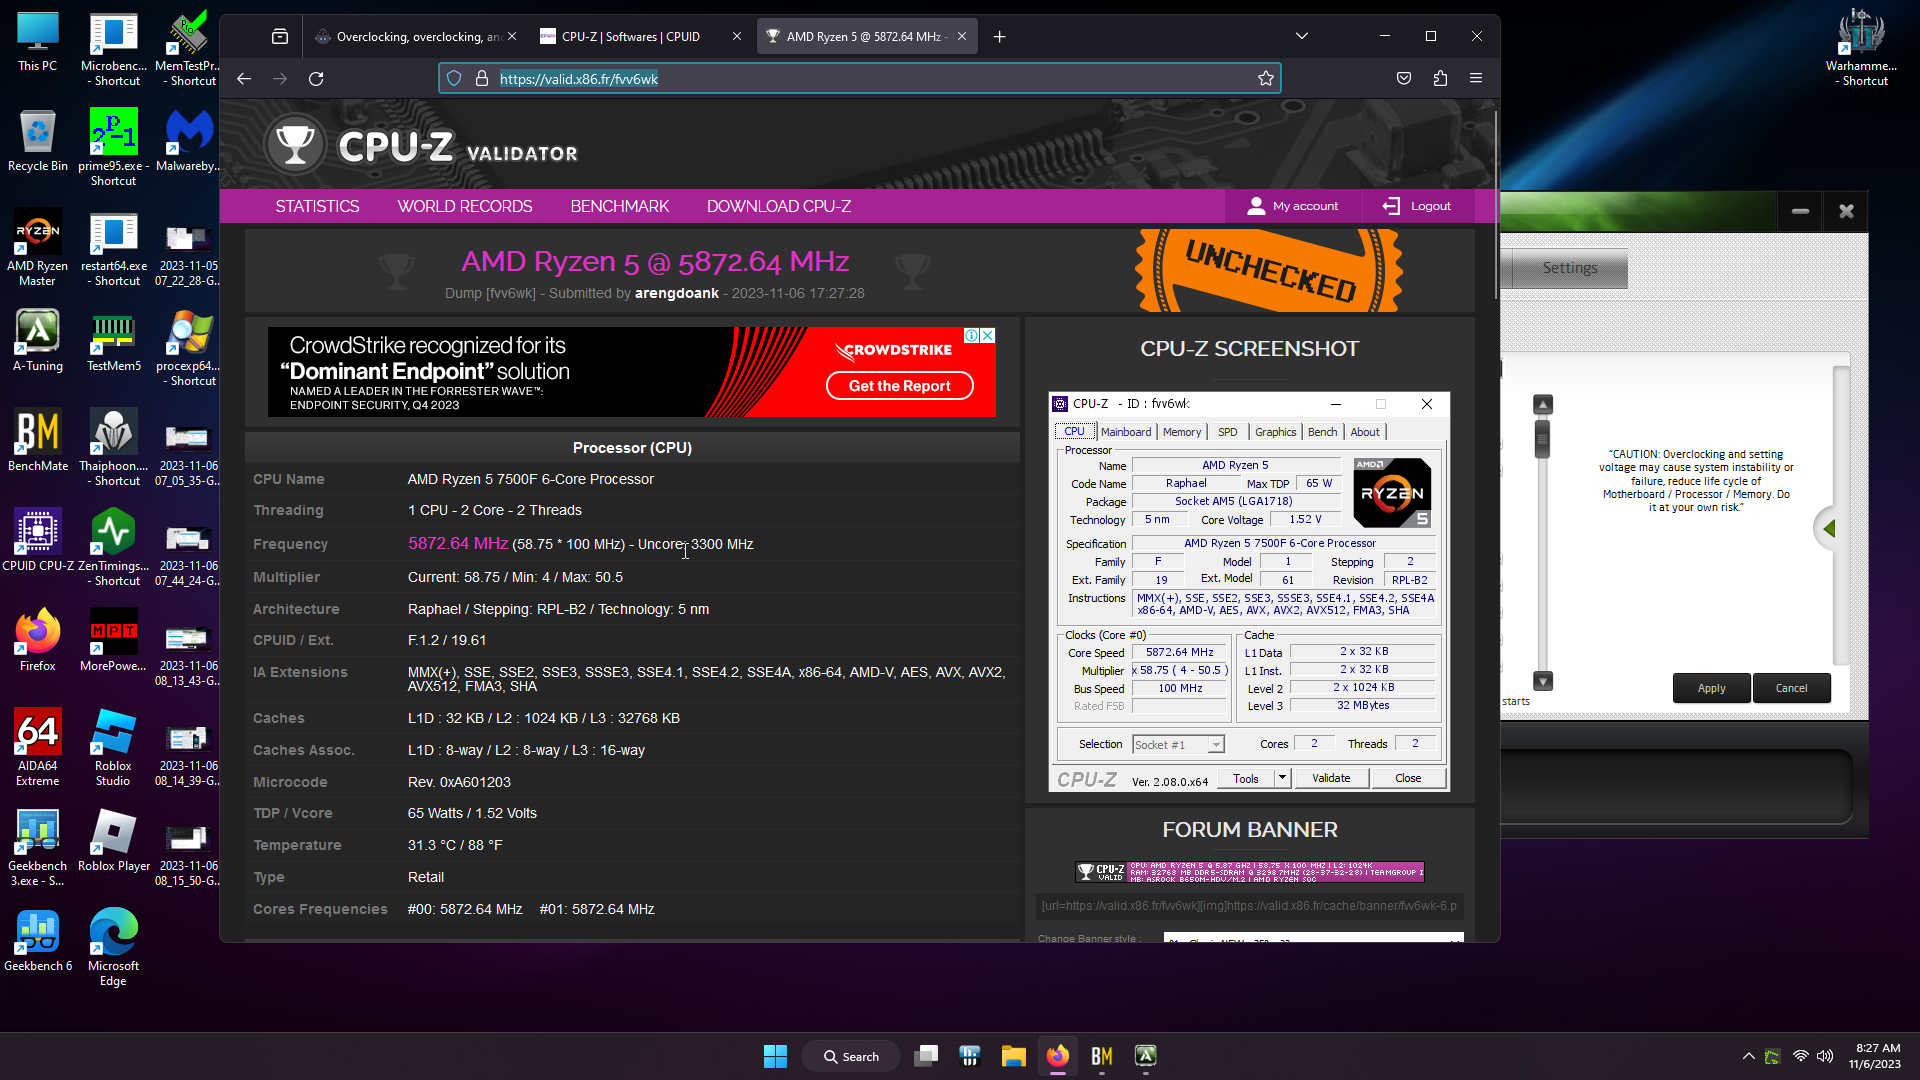The height and width of the screenshot is (1080, 1920).
Task: Open STATISTICS in validator menu
Action: pyautogui.click(x=317, y=206)
